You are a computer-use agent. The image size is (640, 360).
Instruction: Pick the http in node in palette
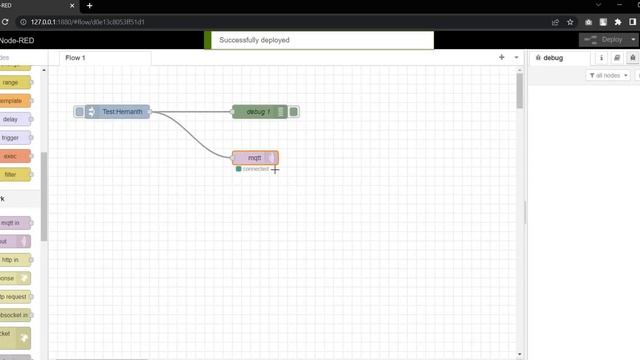15,260
